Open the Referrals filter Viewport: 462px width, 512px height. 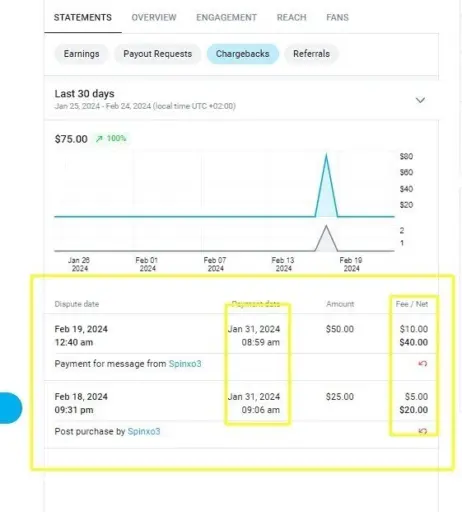[x=311, y=54]
